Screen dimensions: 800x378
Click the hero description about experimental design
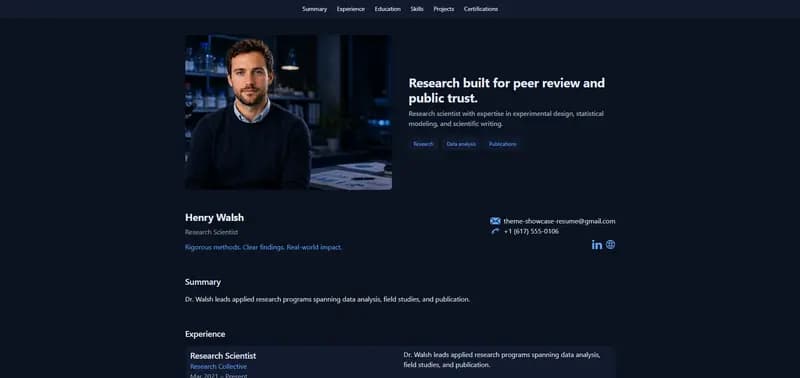(506, 119)
